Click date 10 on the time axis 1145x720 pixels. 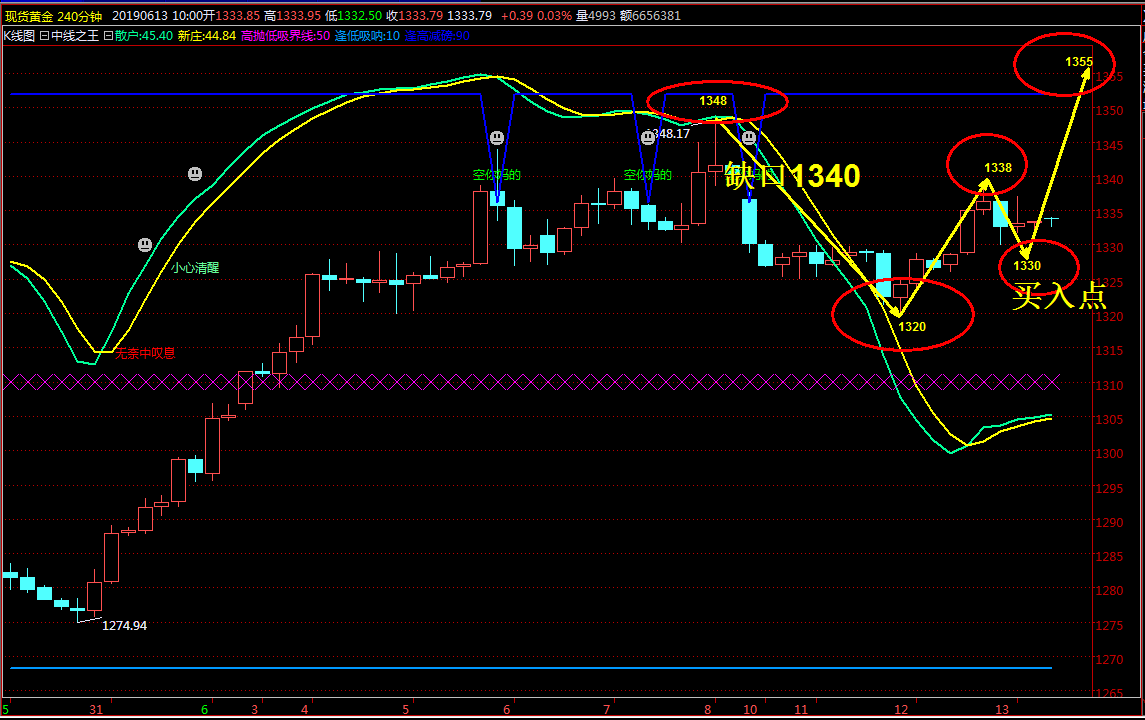coord(750,710)
